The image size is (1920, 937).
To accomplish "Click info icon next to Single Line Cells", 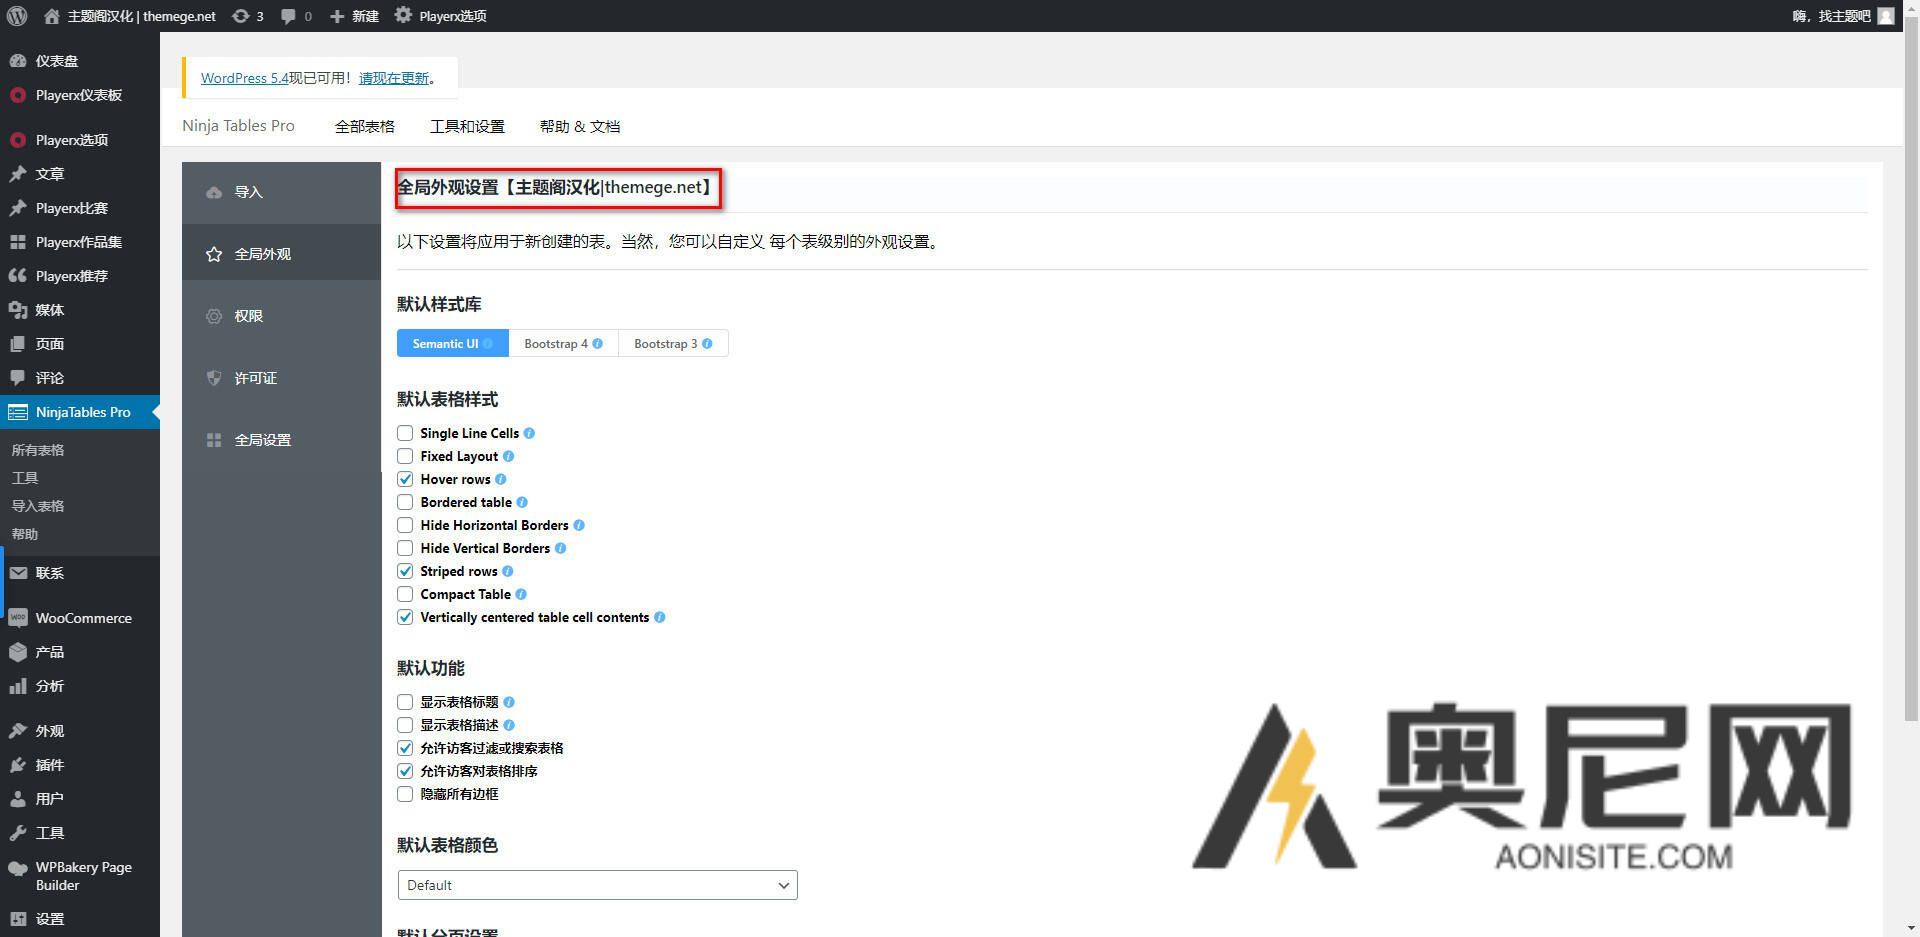I will click(529, 433).
